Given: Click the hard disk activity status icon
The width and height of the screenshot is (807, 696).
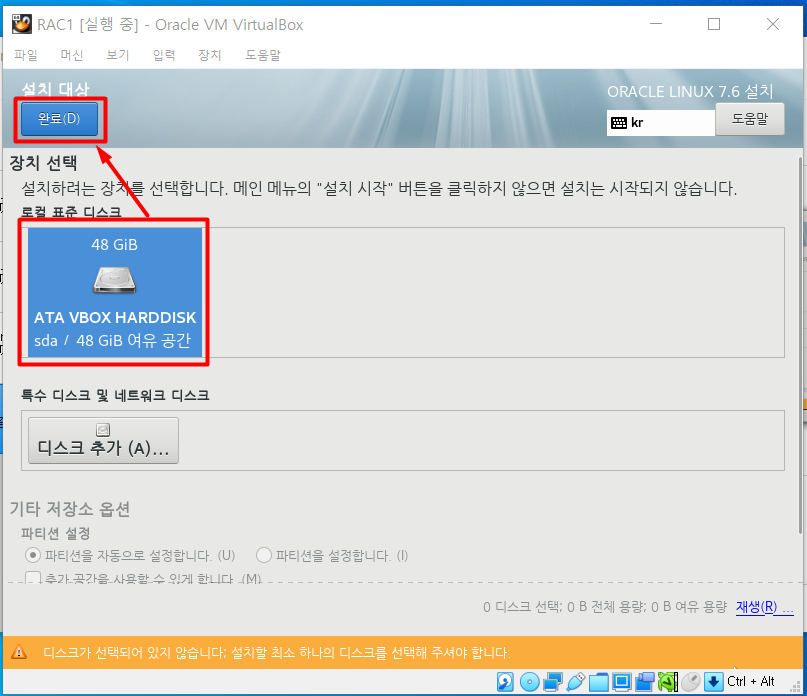Looking at the screenshot, I should tap(505, 682).
